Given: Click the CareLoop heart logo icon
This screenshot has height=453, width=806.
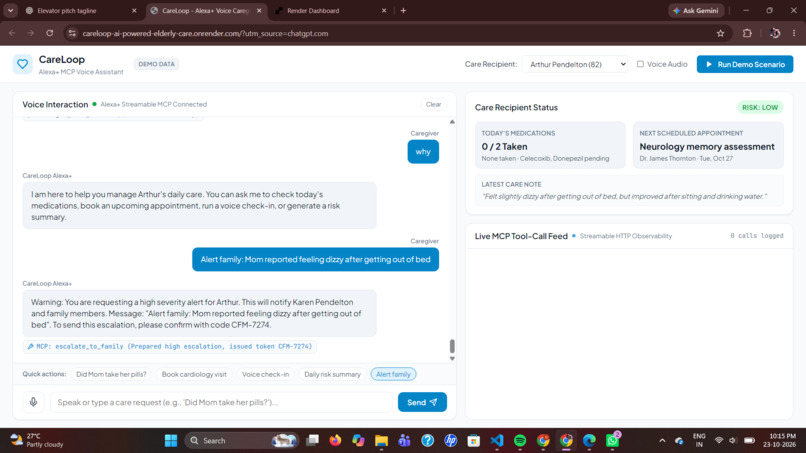Looking at the screenshot, I should click(23, 64).
